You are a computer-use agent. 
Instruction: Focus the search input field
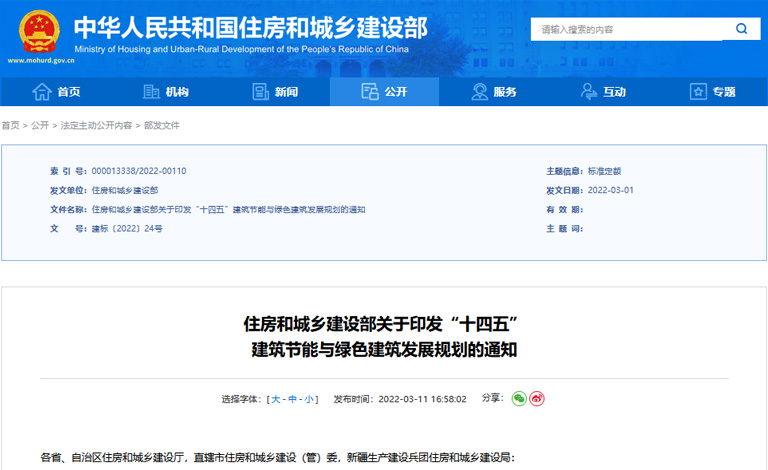click(x=629, y=29)
